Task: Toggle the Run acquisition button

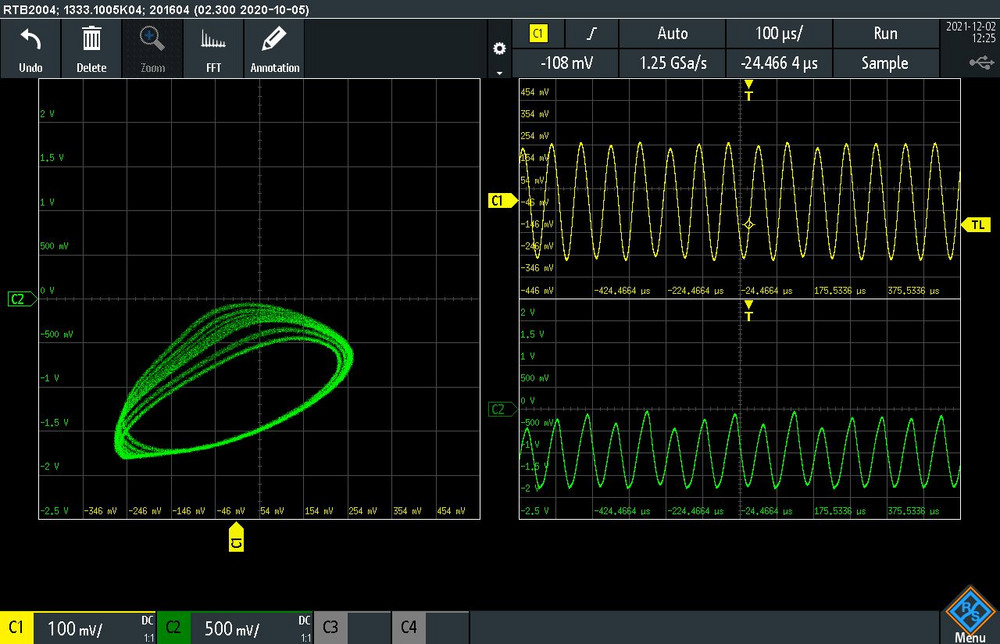Action: (885, 34)
